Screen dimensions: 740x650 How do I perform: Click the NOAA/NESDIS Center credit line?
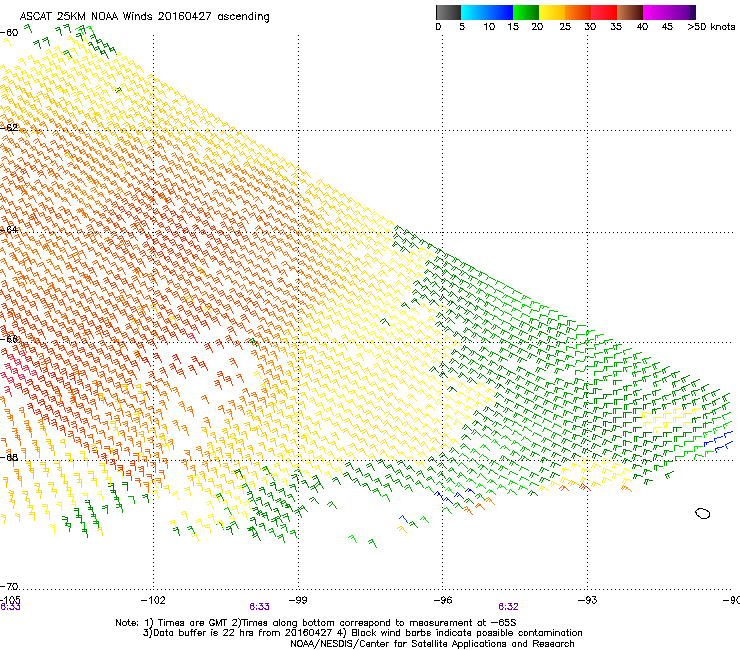point(432,643)
